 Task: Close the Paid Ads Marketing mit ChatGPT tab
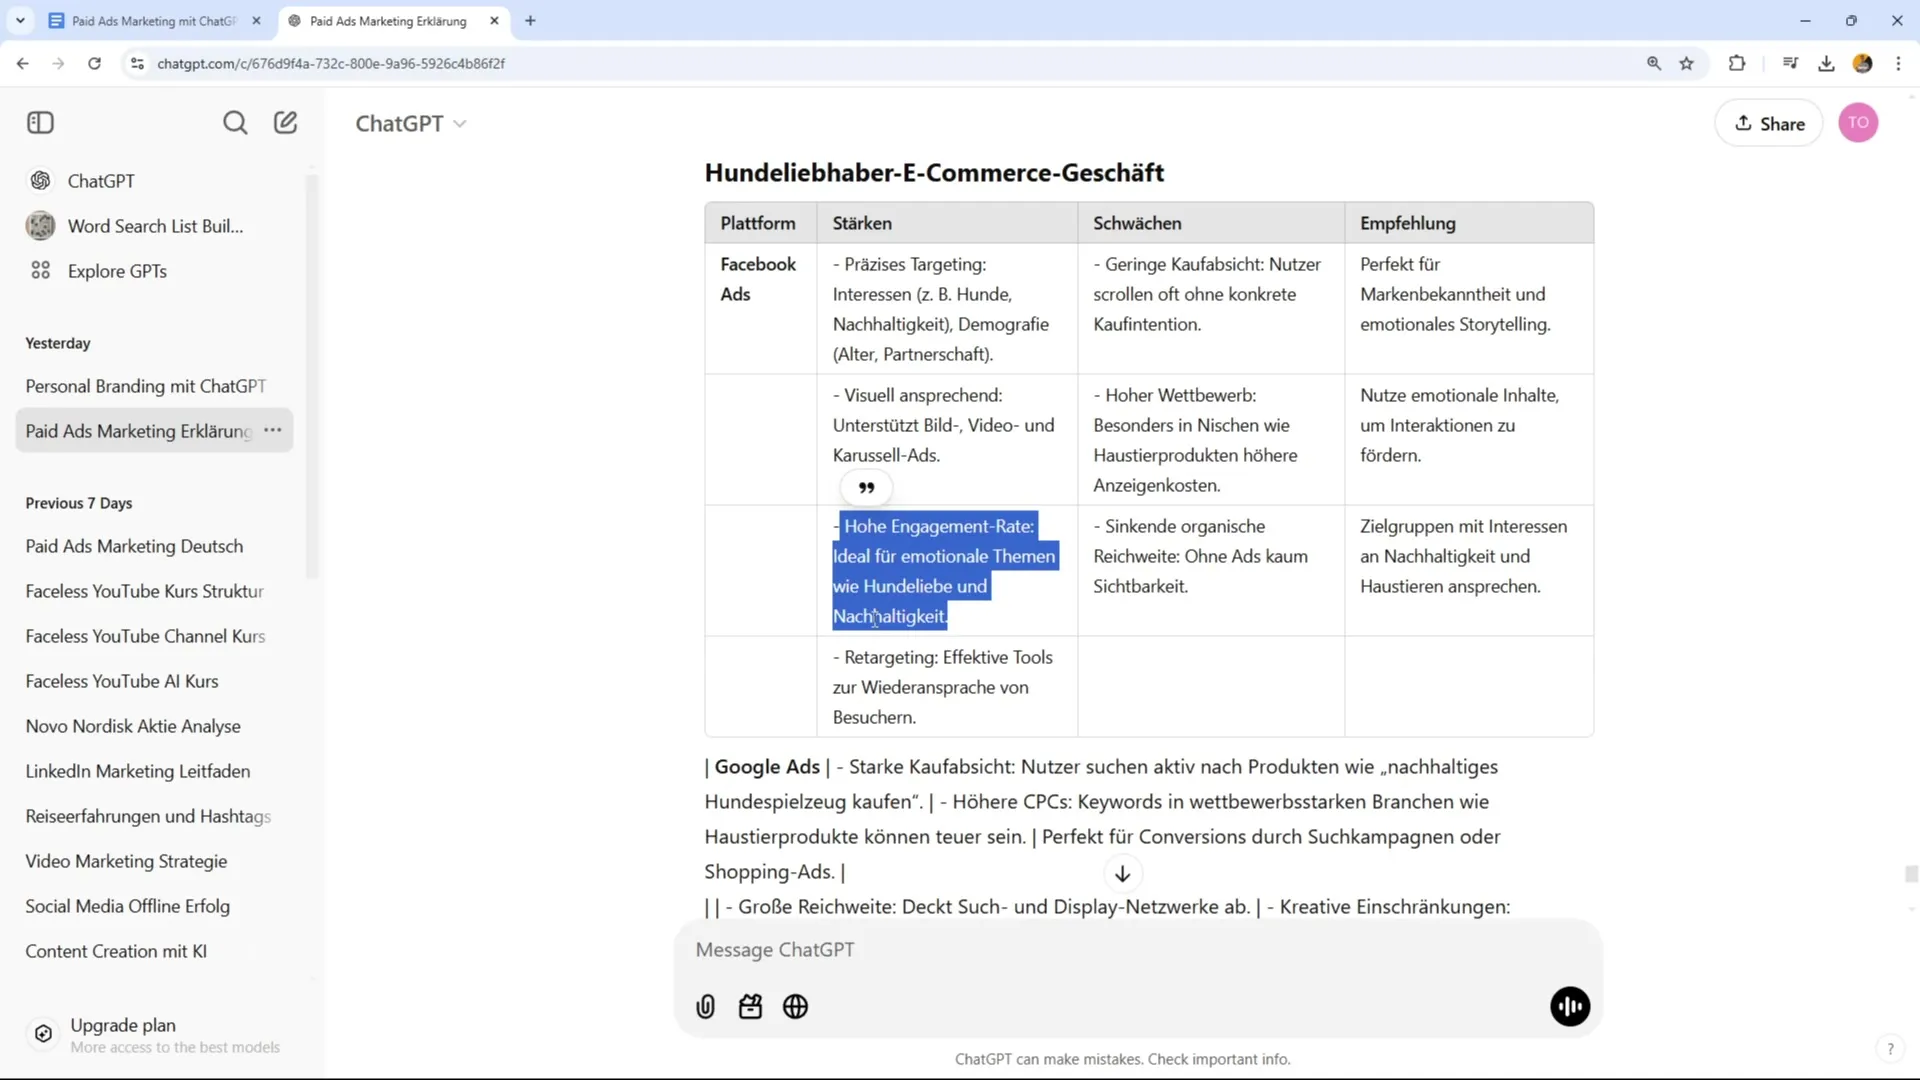[x=256, y=21]
